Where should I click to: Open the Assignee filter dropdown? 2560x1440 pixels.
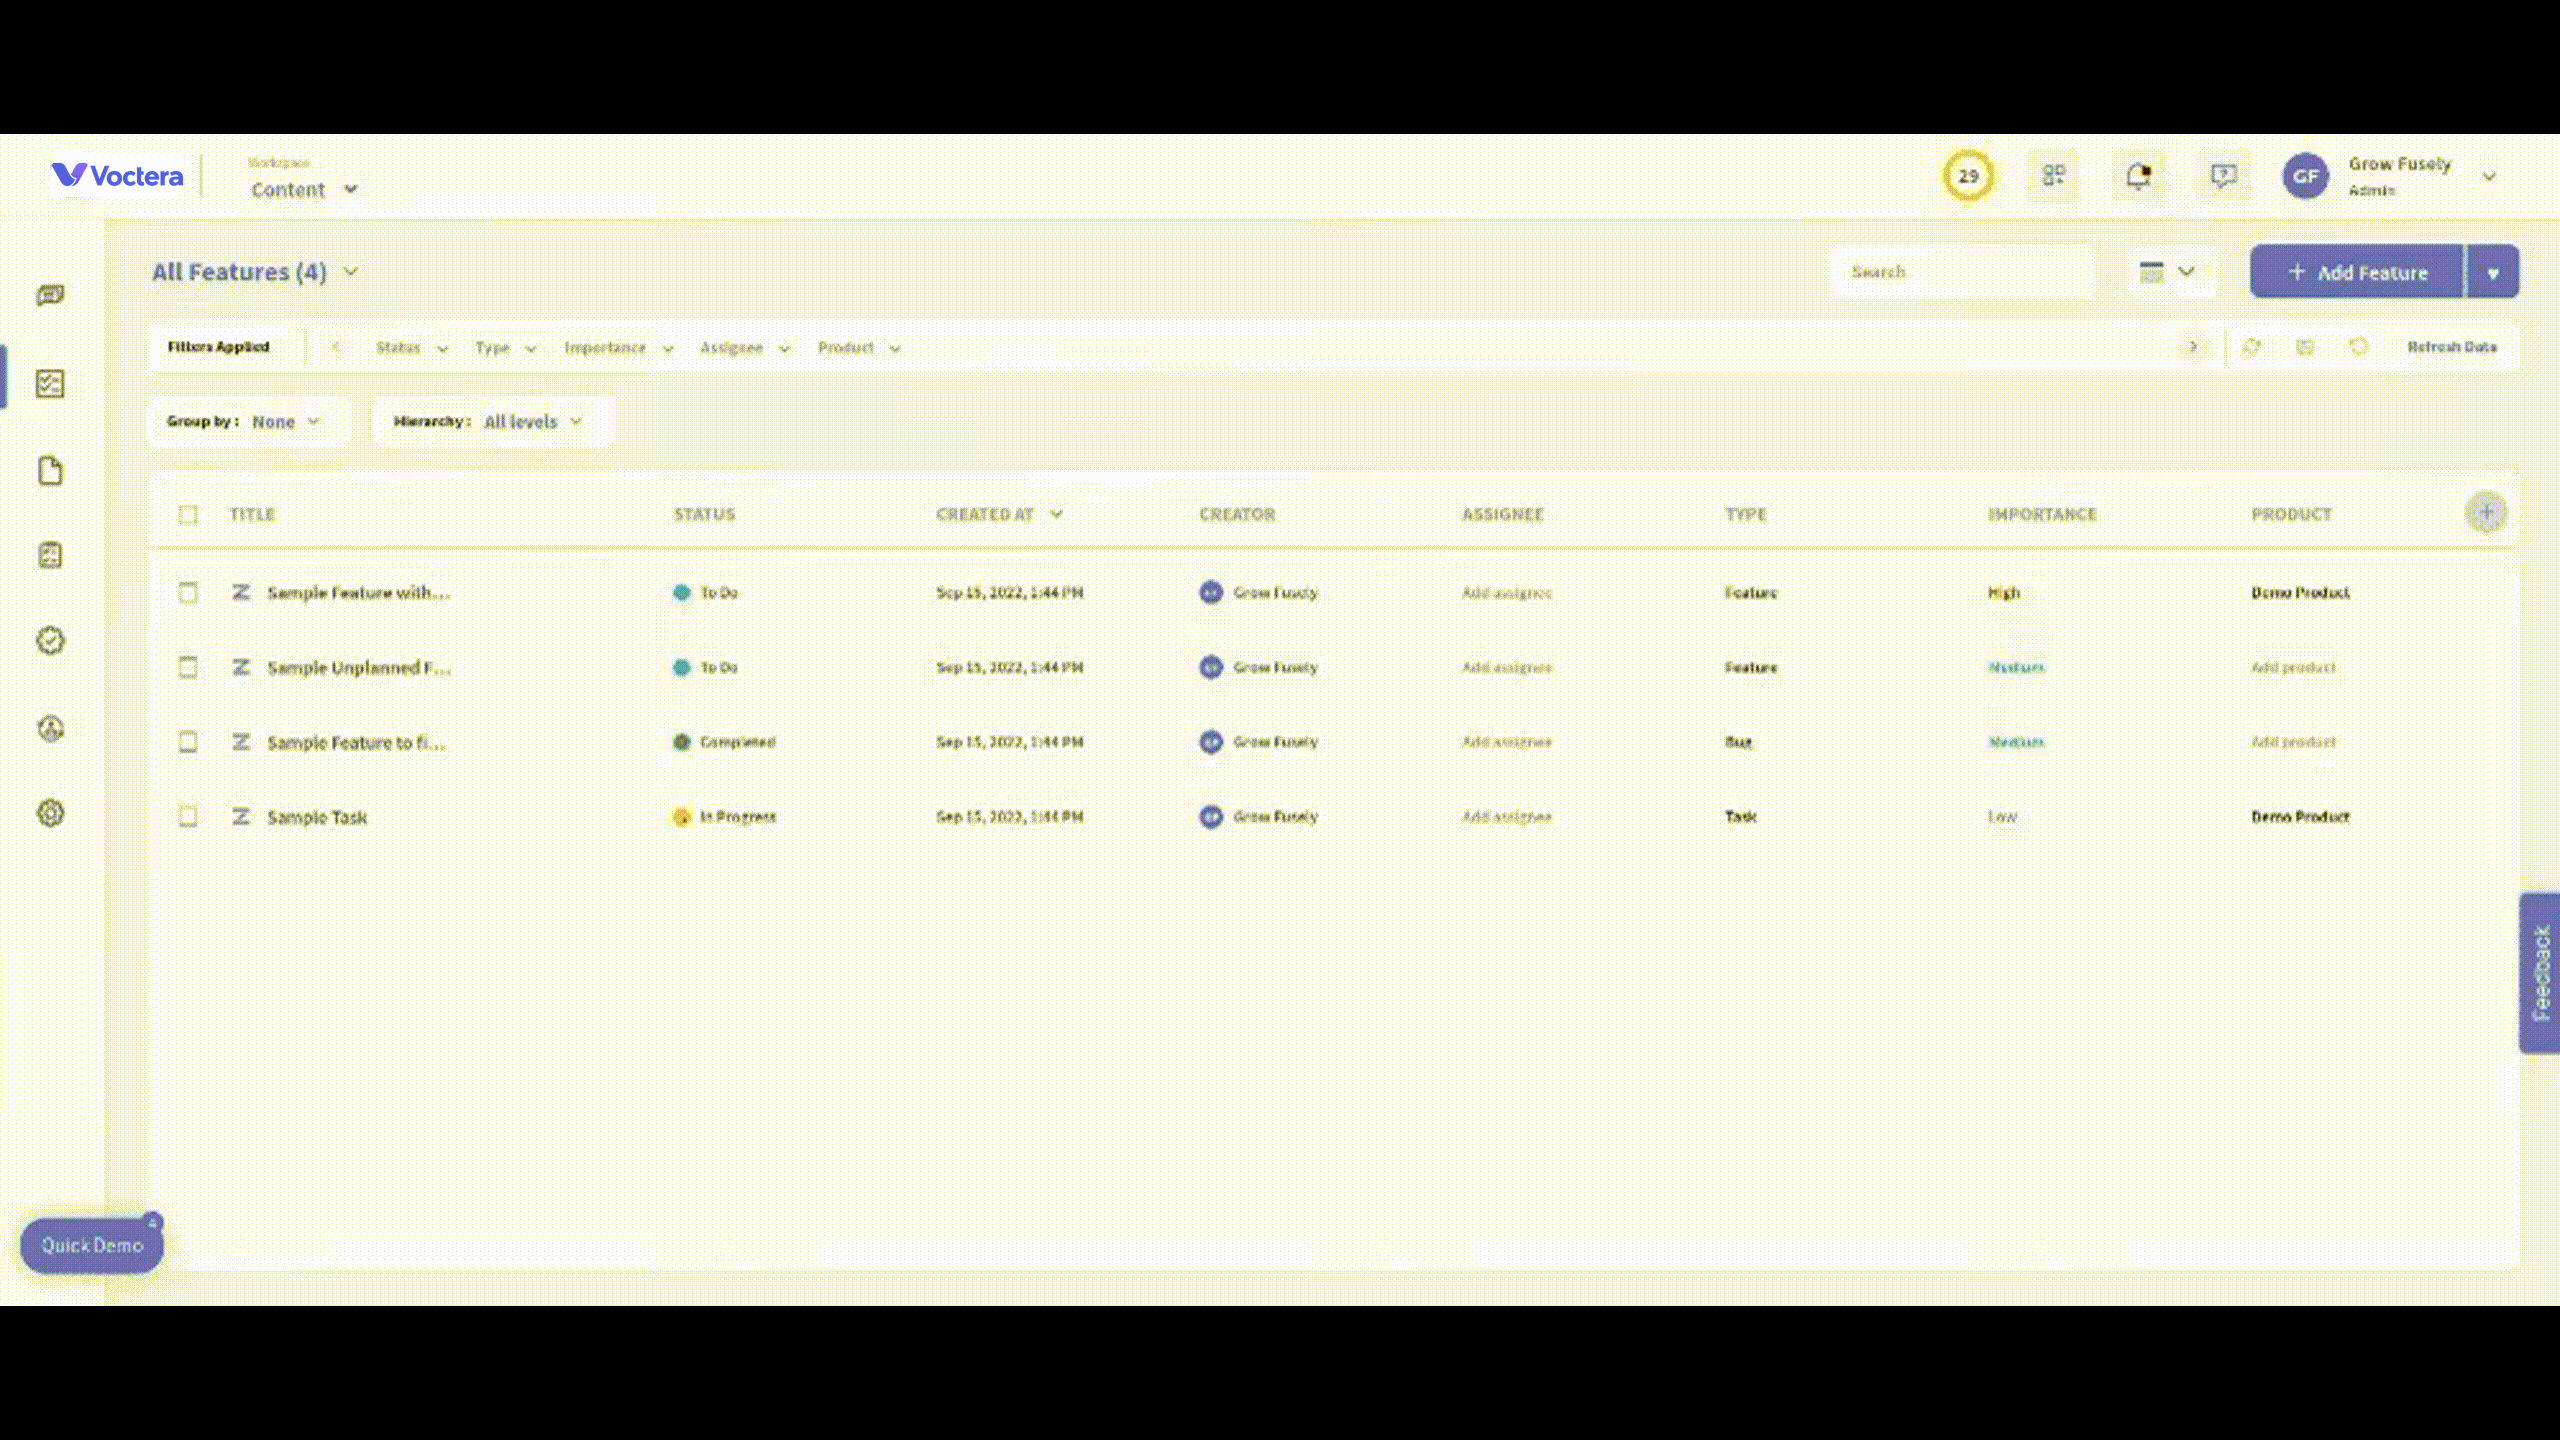click(x=745, y=348)
